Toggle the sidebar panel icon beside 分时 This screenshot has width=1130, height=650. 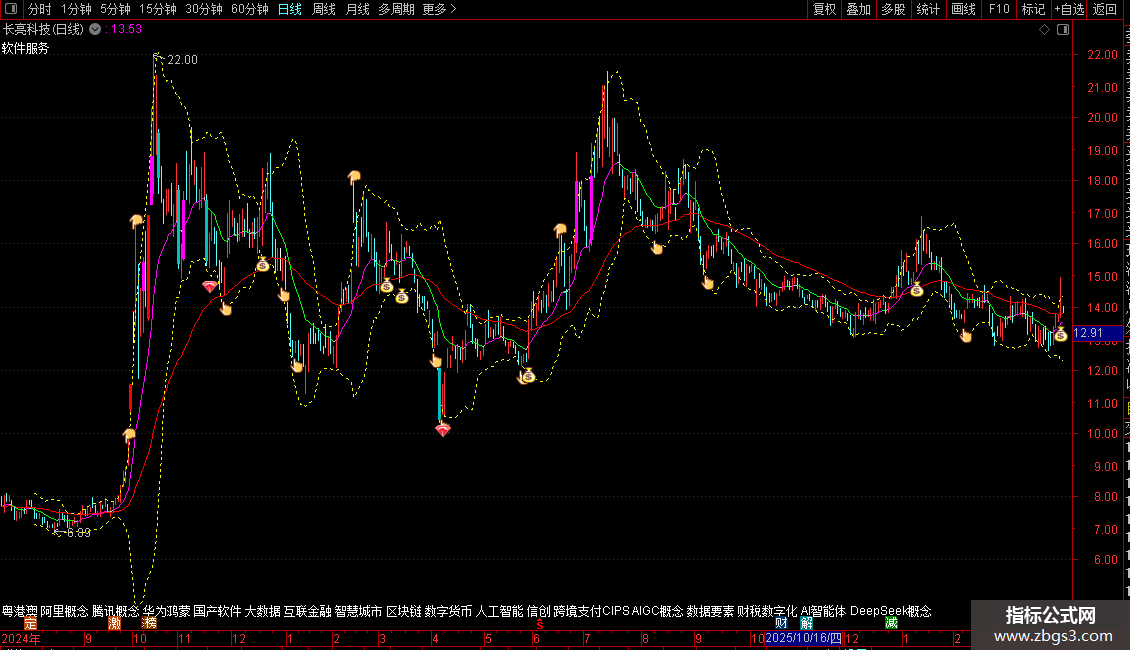11,9
